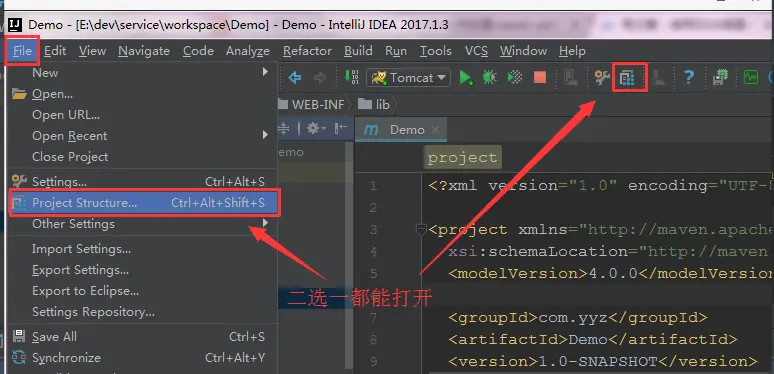The image size is (774, 374).
Task: Start debugging with the green bug icon
Action: [x=489, y=77]
